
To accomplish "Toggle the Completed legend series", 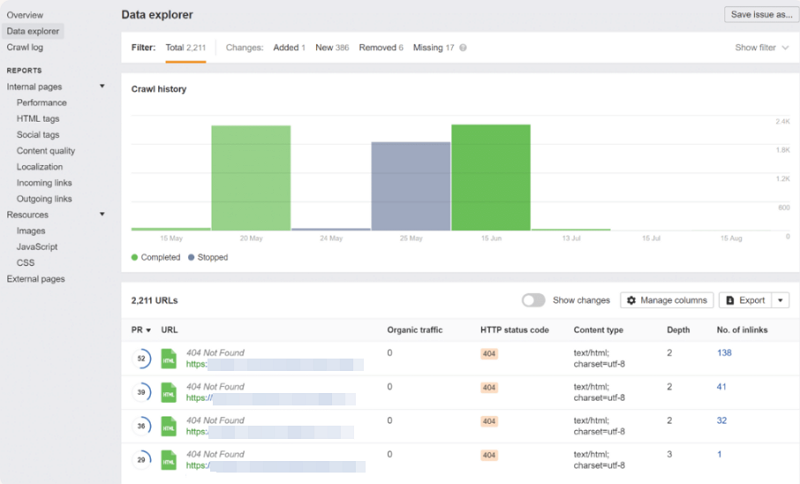I will point(156,257).
